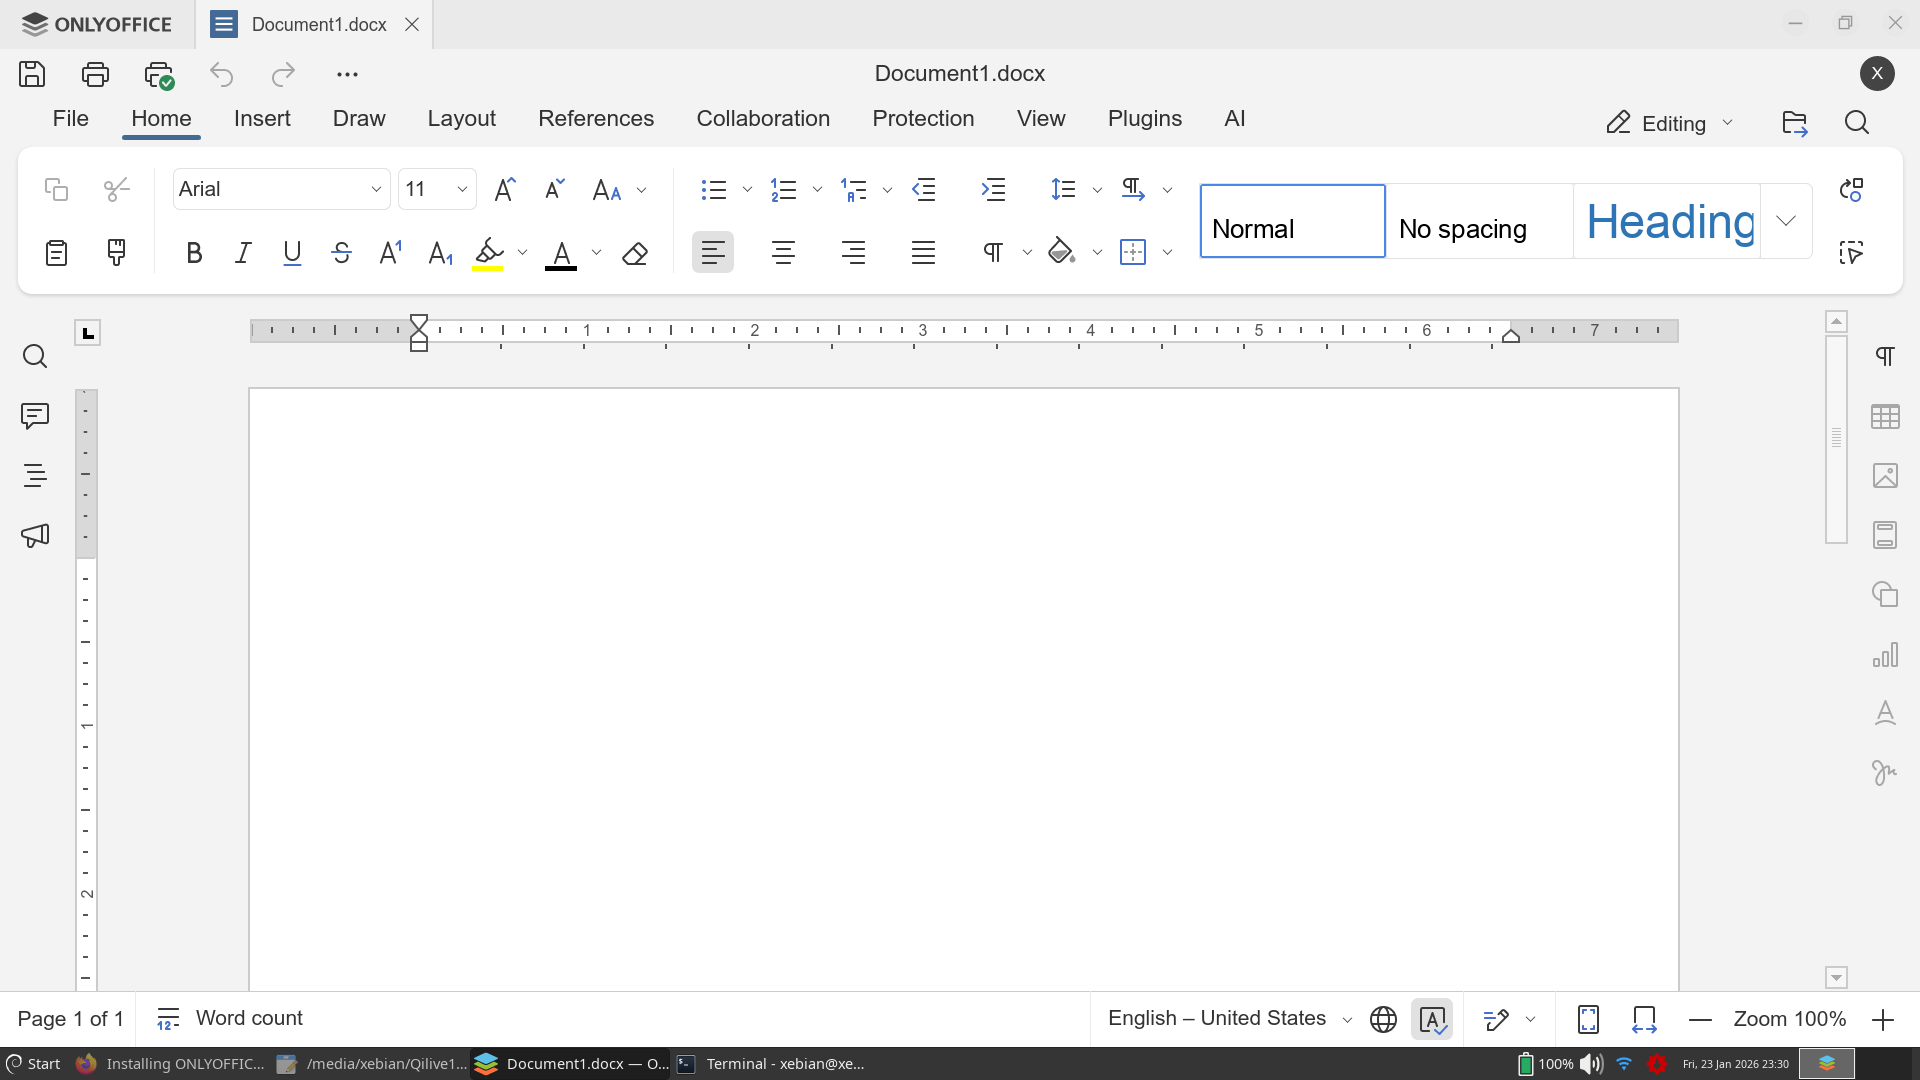Switch to the References tab
The height and width of the screenshot is (1080, 1920).
(596, 118)
